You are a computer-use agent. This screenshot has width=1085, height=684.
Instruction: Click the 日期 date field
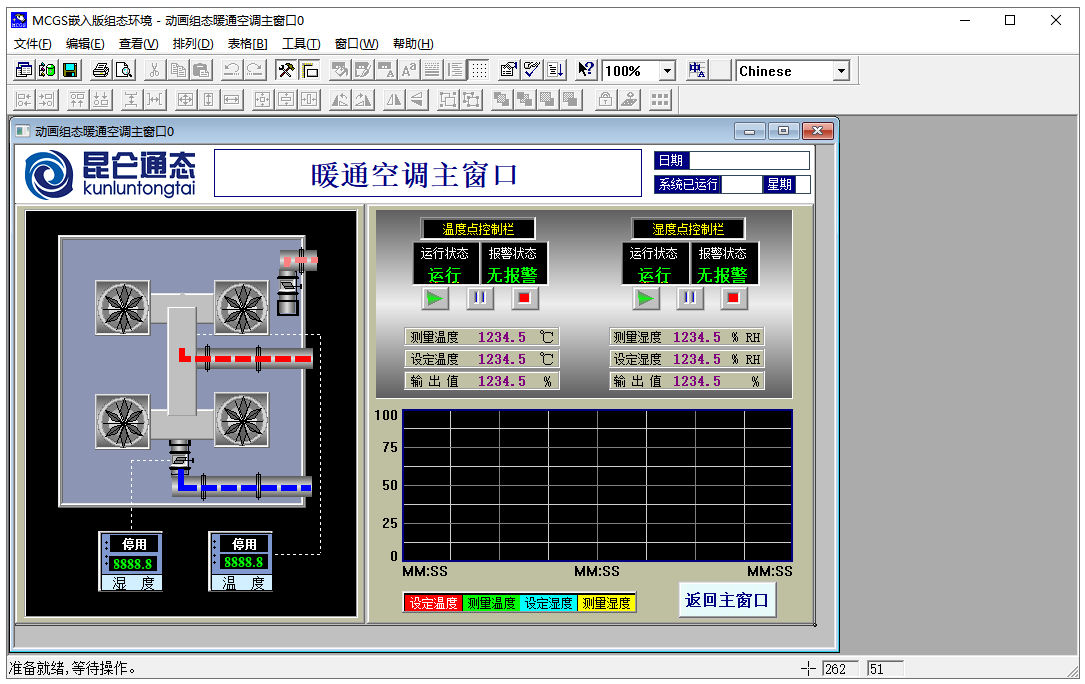tap(749, 161)
